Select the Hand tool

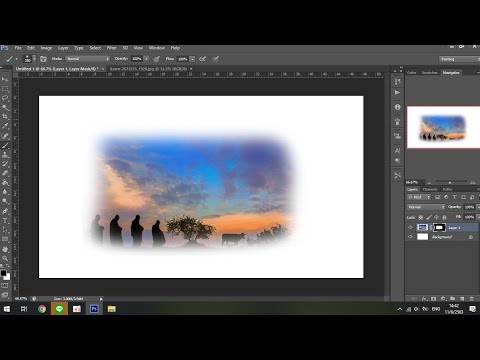coord(5,249)
